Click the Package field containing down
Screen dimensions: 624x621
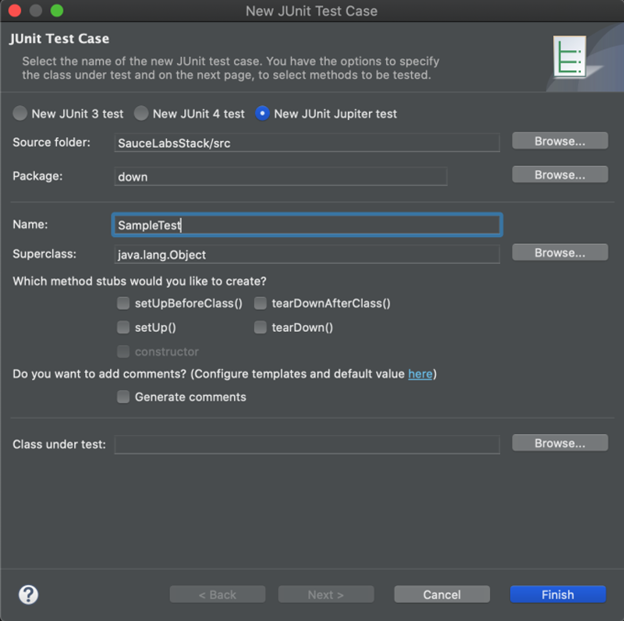click(x=281, y=176)
